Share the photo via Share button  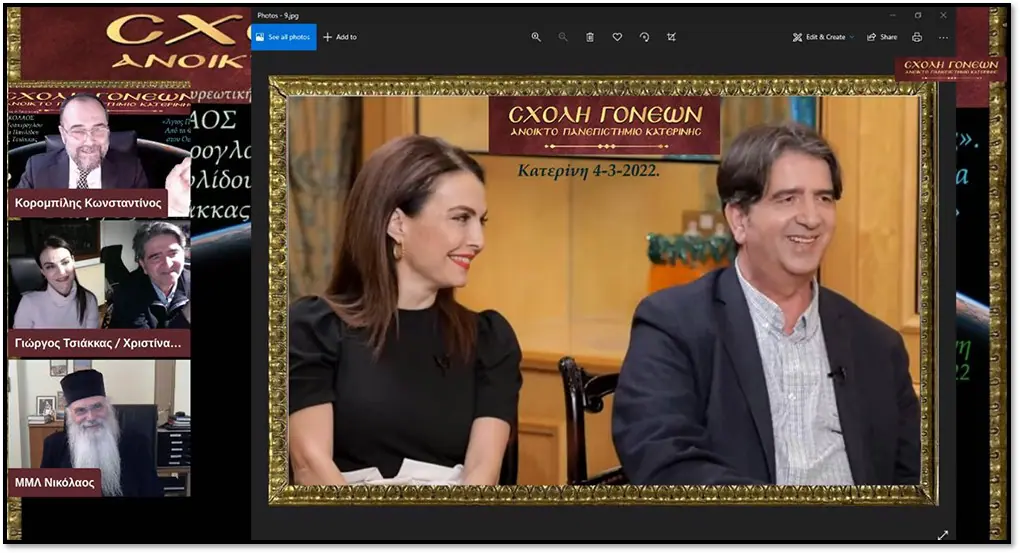[x=882, y=37]
